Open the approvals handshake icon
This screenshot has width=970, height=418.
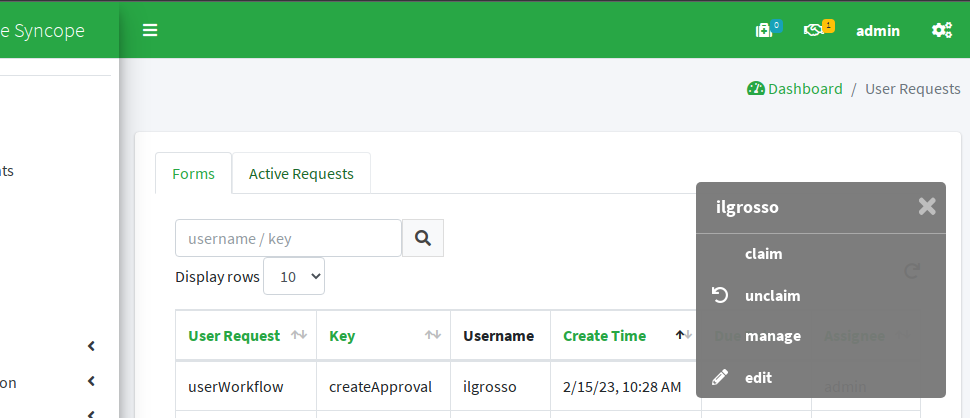pos(813,30)
